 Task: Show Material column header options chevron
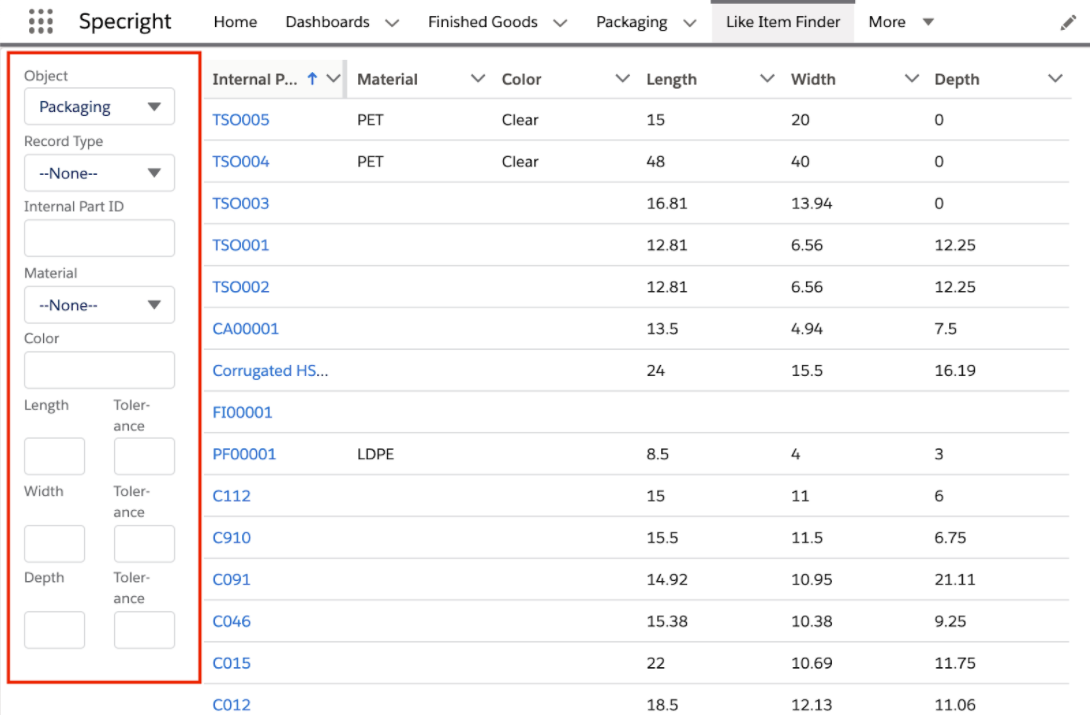point(478,79)
